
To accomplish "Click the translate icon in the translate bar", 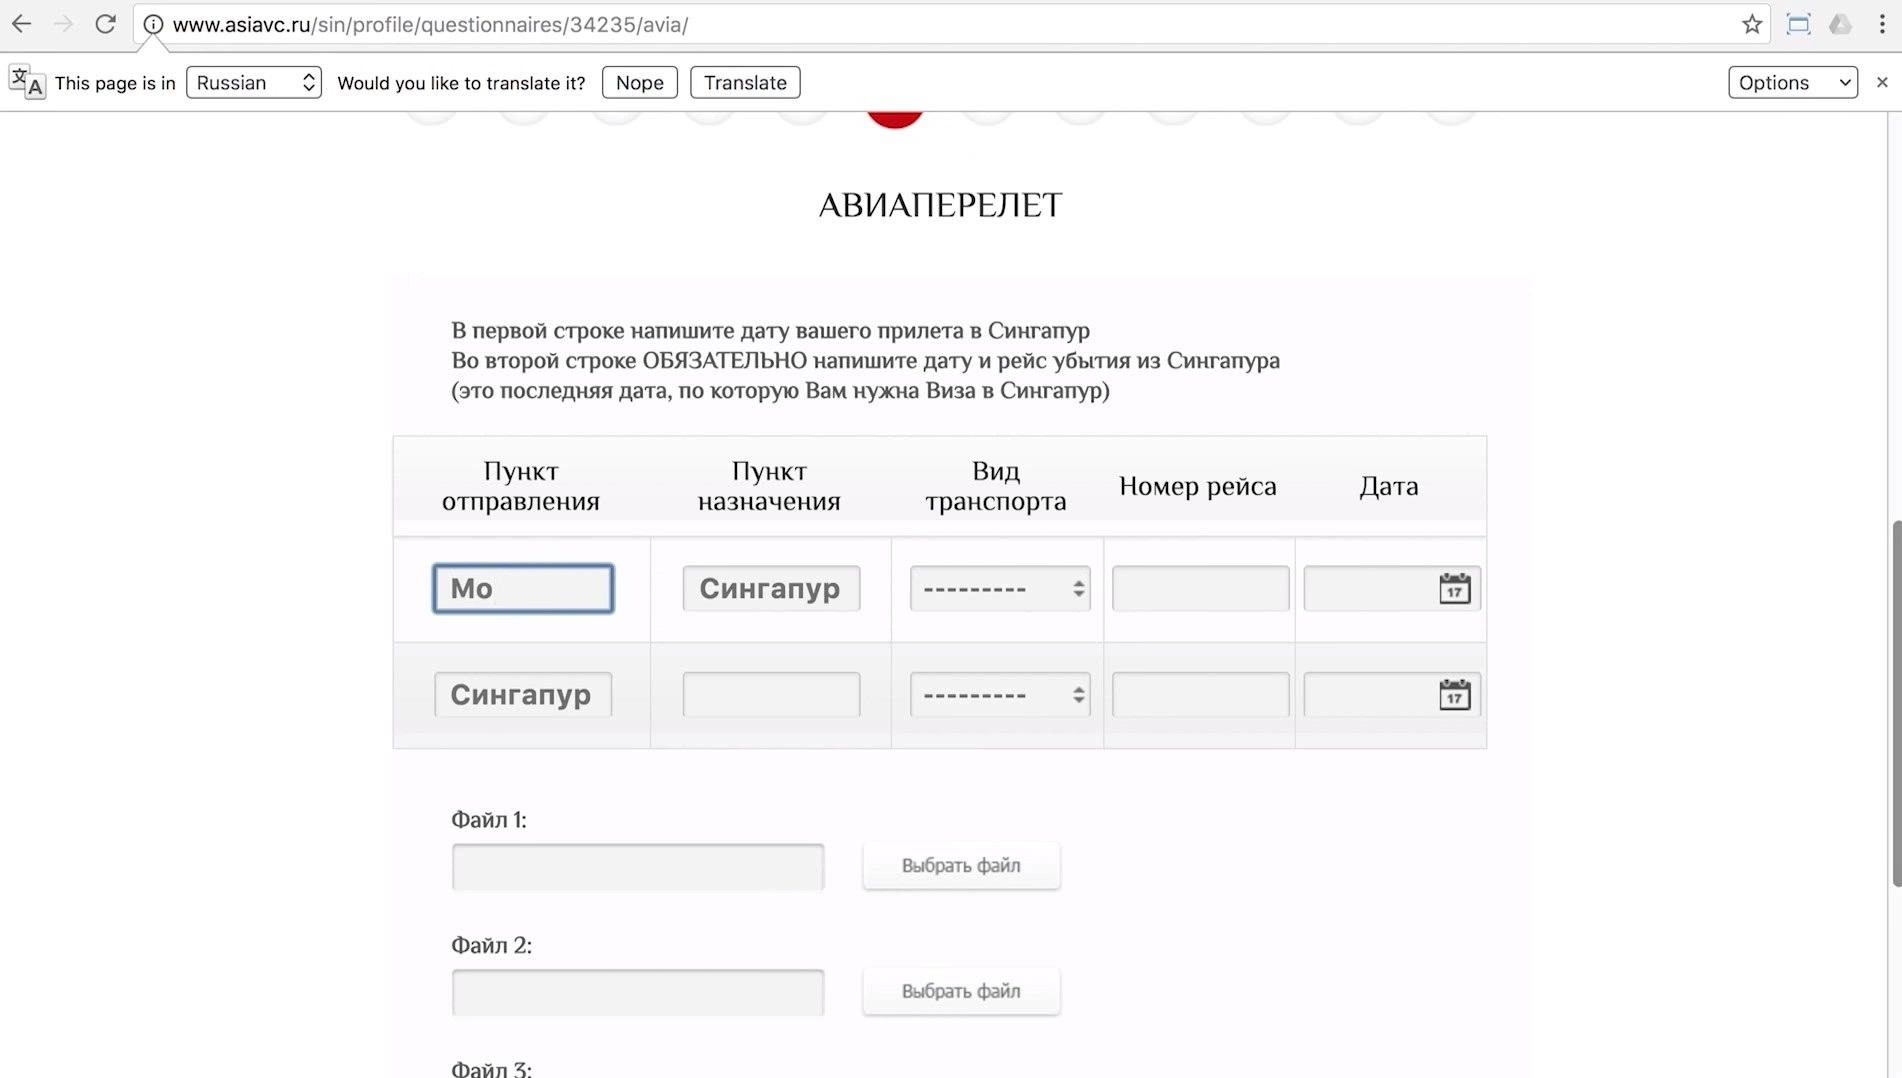I will 27,82.
